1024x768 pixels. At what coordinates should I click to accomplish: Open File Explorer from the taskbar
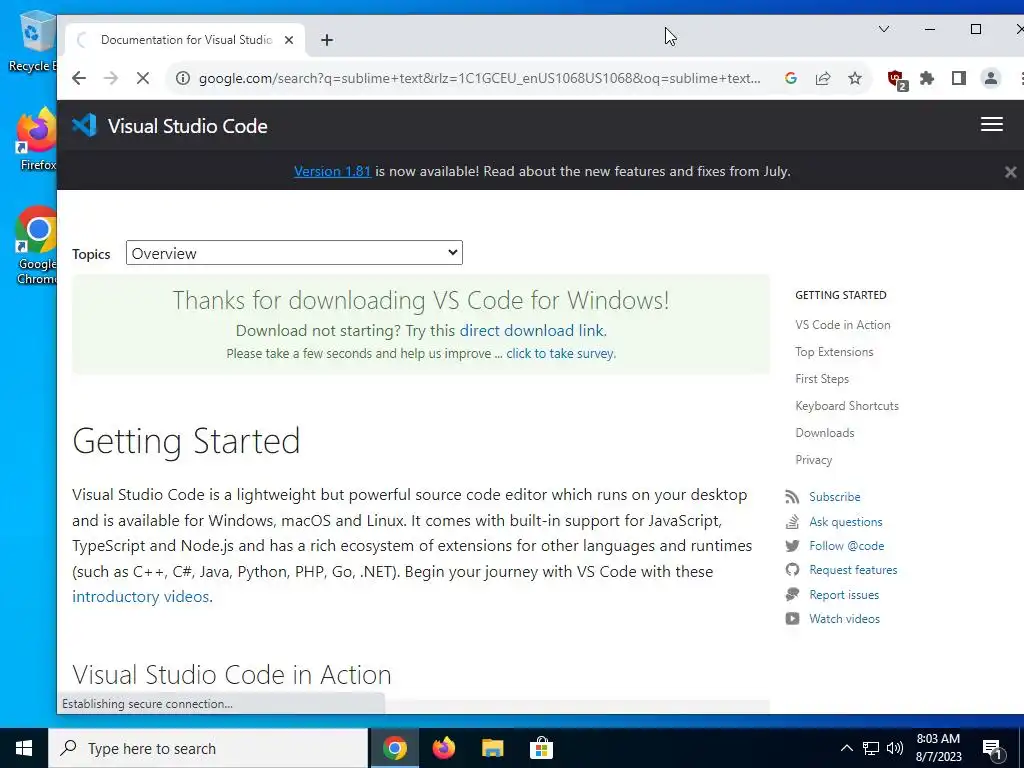(492, 748)
